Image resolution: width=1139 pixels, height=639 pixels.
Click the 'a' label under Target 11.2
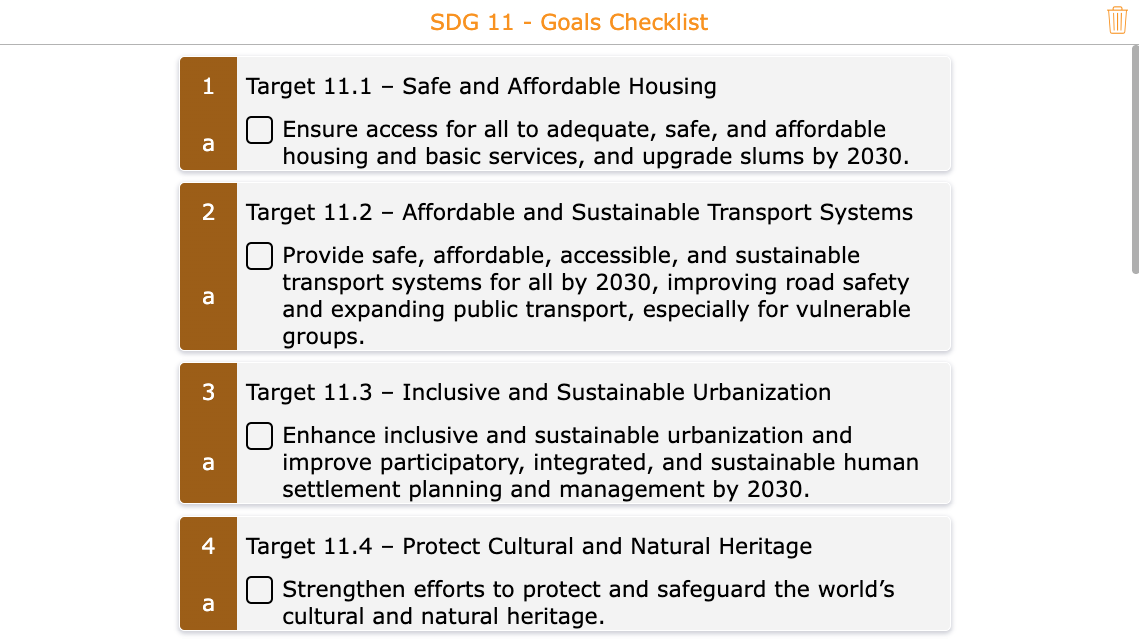pyautogui.click(x=208, y=296)
